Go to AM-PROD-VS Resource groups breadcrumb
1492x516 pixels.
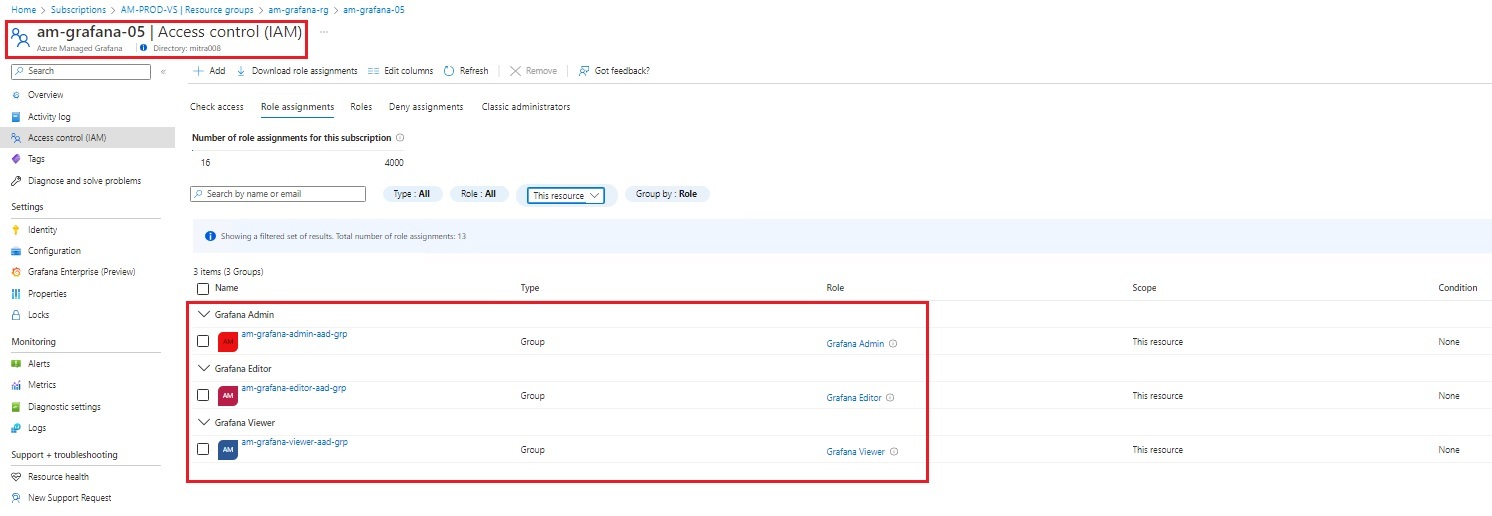pos(187,9)
